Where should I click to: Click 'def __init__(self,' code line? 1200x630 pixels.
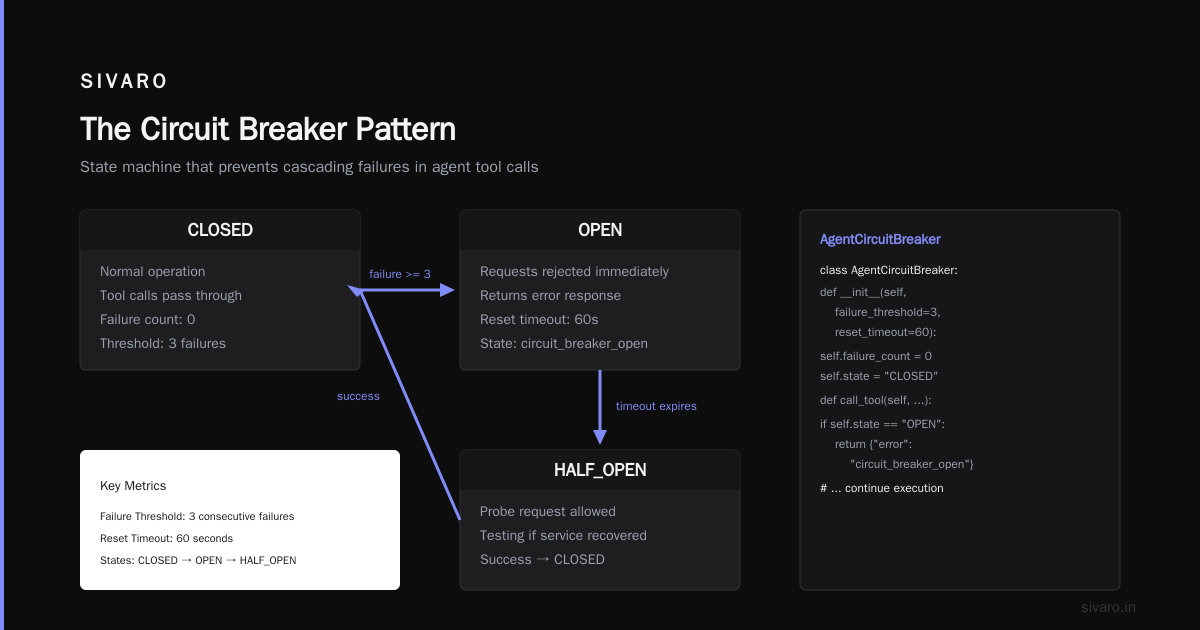862,291
